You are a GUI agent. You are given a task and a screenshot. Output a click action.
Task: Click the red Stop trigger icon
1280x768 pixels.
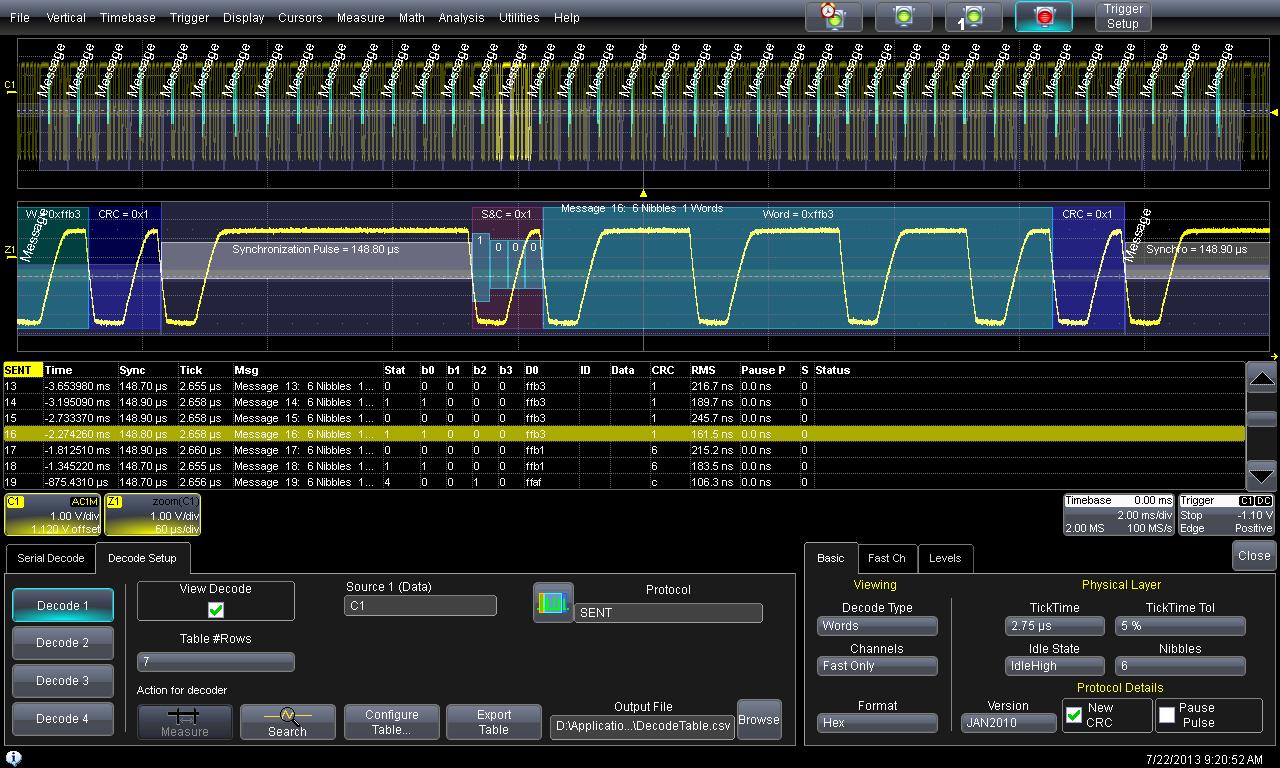[1043, 16]
